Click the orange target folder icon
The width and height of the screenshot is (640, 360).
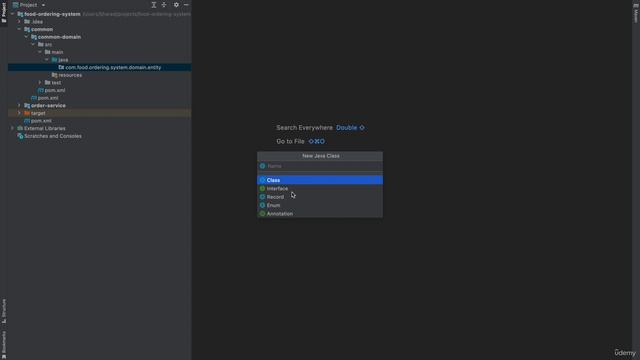pyautogui.click(x=27, y=113)
